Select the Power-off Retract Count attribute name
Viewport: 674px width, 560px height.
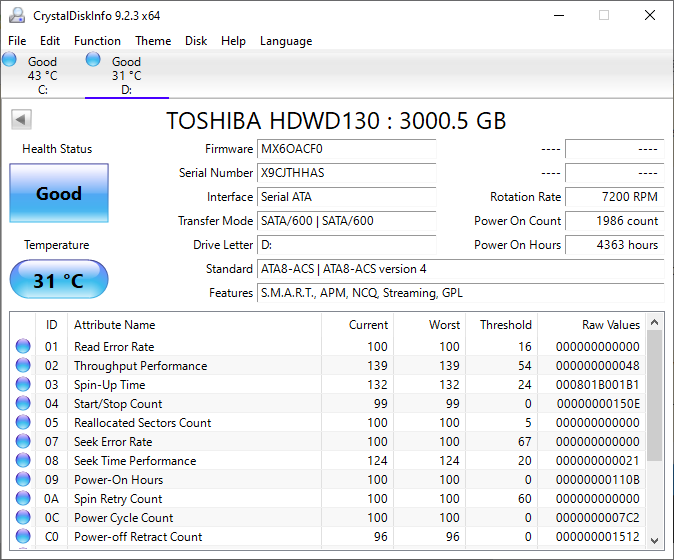[138, 537]
